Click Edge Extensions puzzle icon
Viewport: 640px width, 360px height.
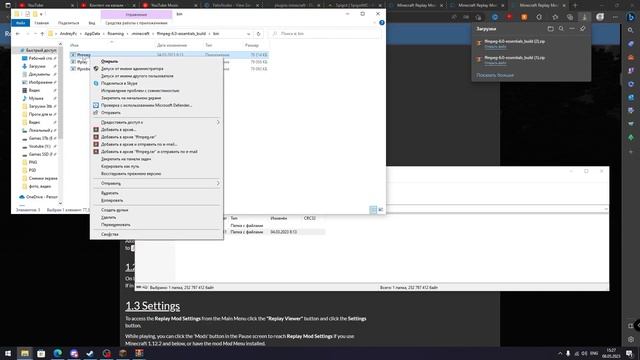[539, 17]
